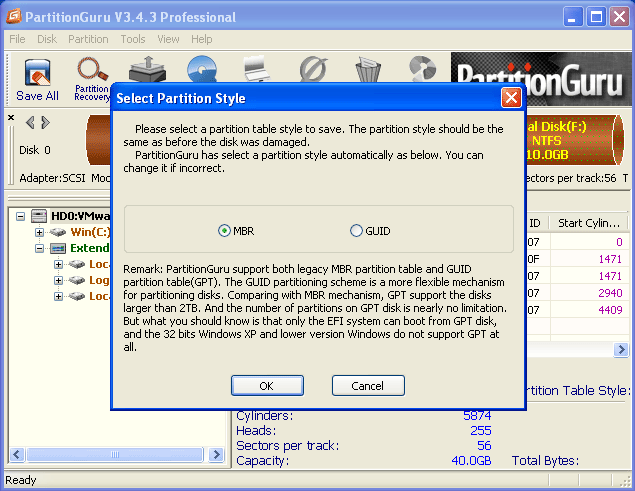Click the Ready status bar text
The width and height of the screenshot is (635, 491).
21,480
